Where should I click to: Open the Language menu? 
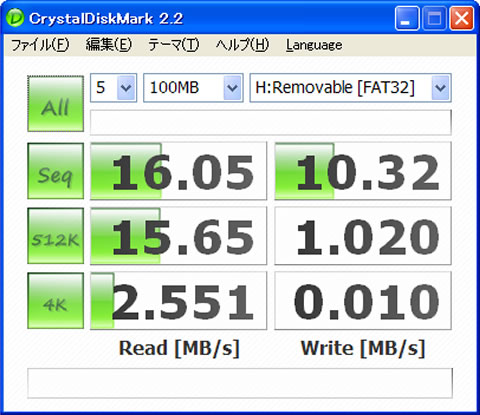point(314,45)
